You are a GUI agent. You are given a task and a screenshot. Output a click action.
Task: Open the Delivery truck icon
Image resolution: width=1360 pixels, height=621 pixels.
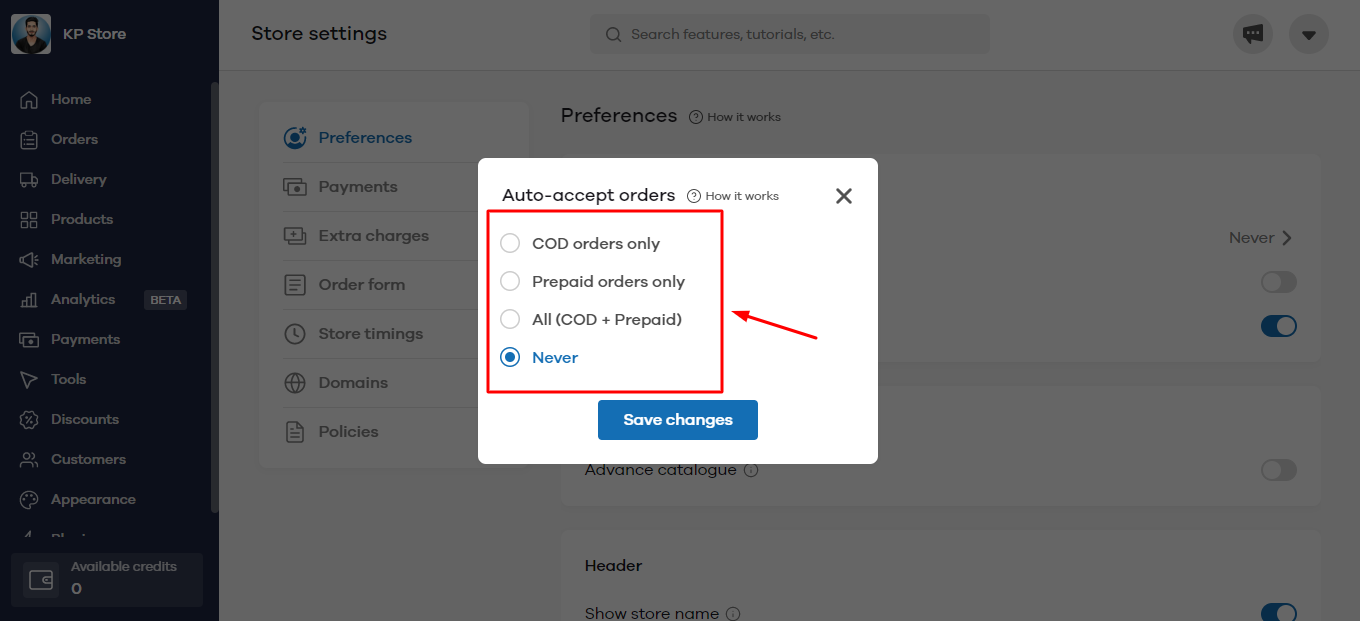tap(30, 179)
